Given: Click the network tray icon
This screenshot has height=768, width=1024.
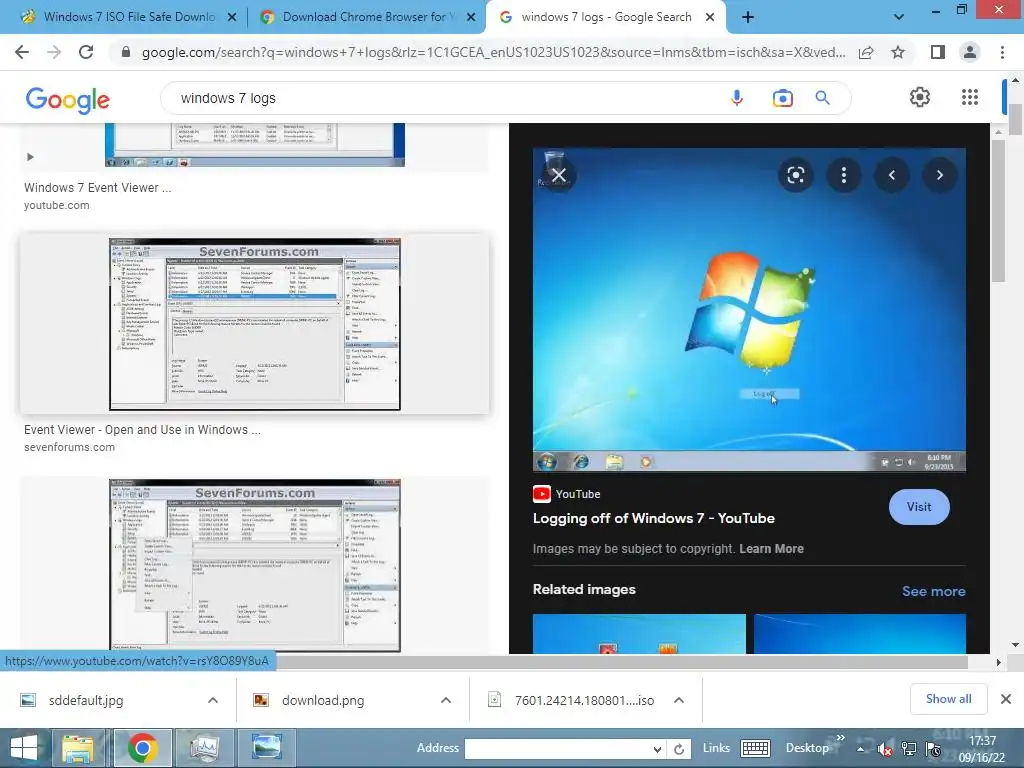Looking at the screenshot, I should (x=908, y=748).
